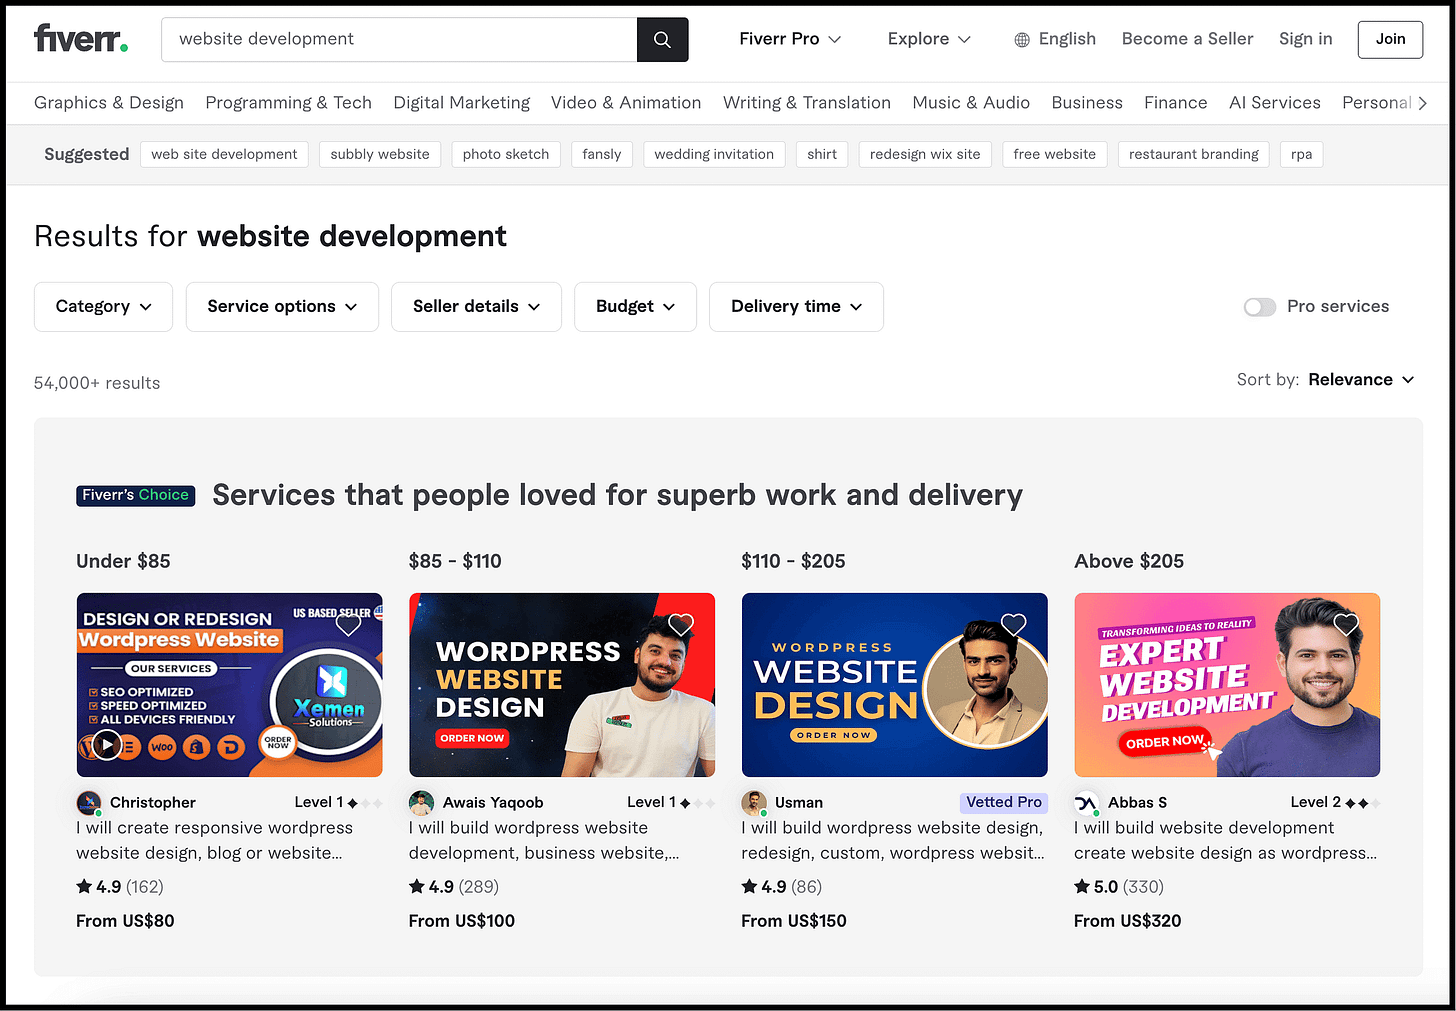Click Awais Yaqoob's seller avatar

[422, 802]
